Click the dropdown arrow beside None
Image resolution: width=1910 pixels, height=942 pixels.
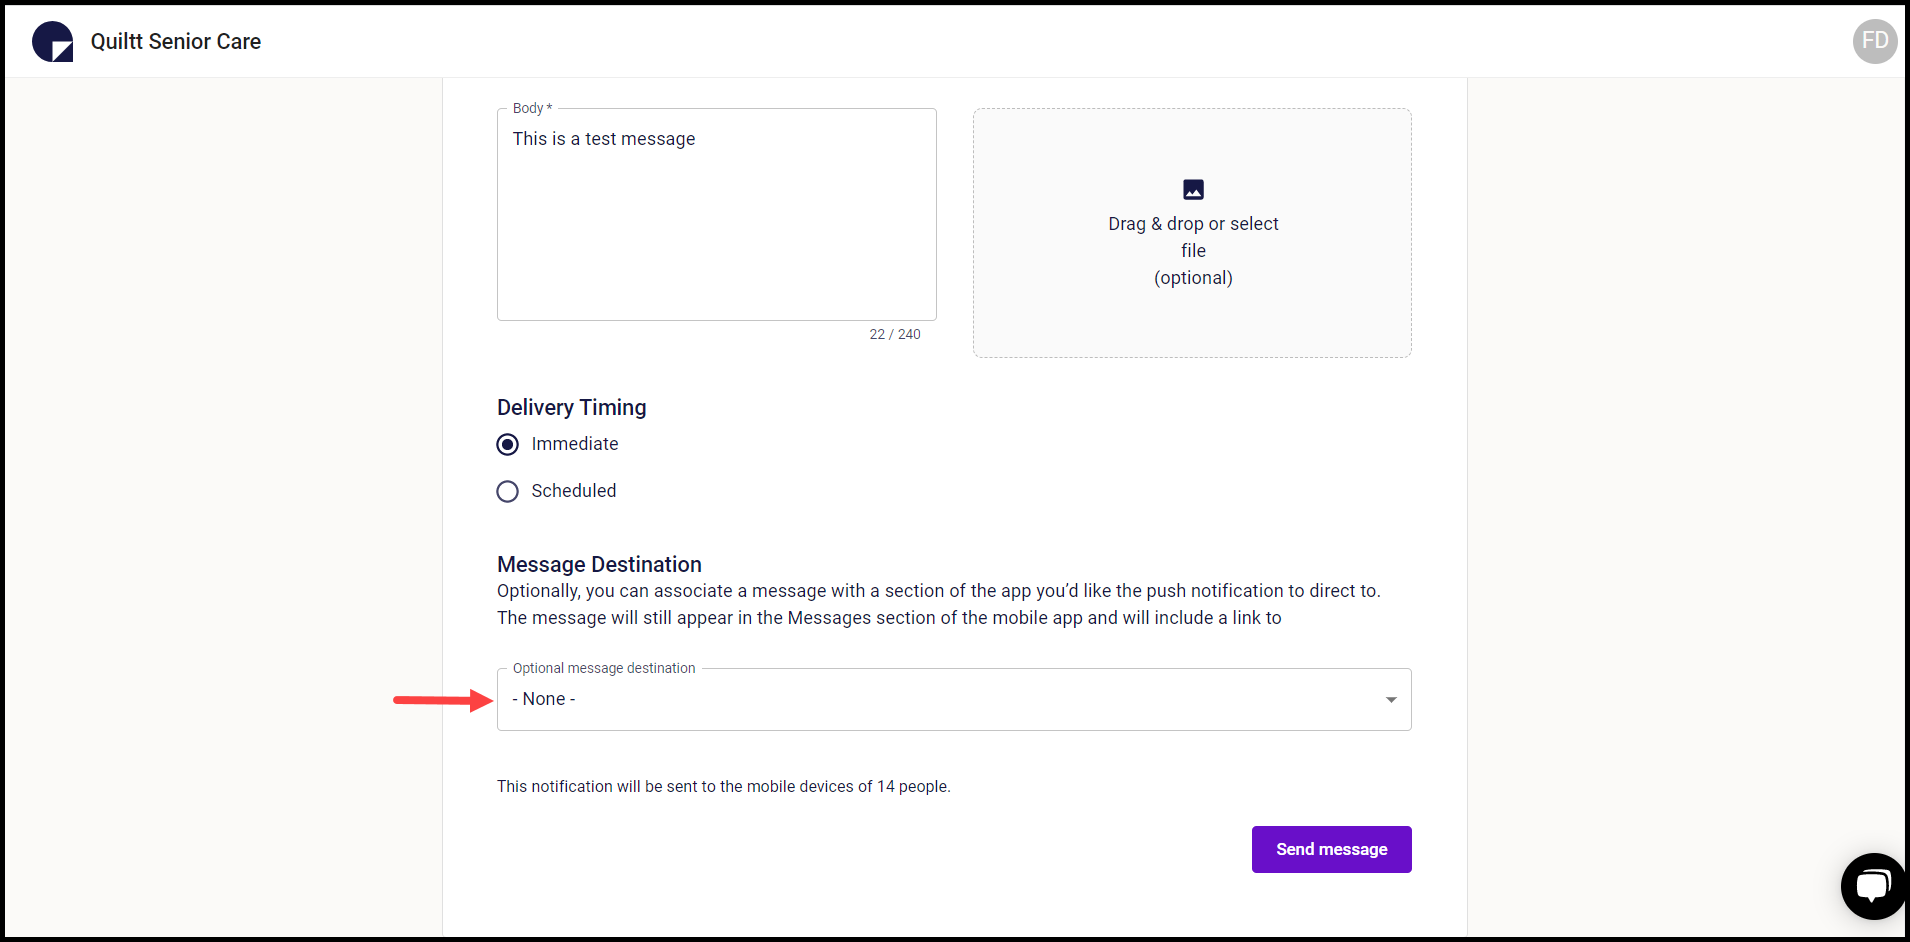tap(1391, 699)
